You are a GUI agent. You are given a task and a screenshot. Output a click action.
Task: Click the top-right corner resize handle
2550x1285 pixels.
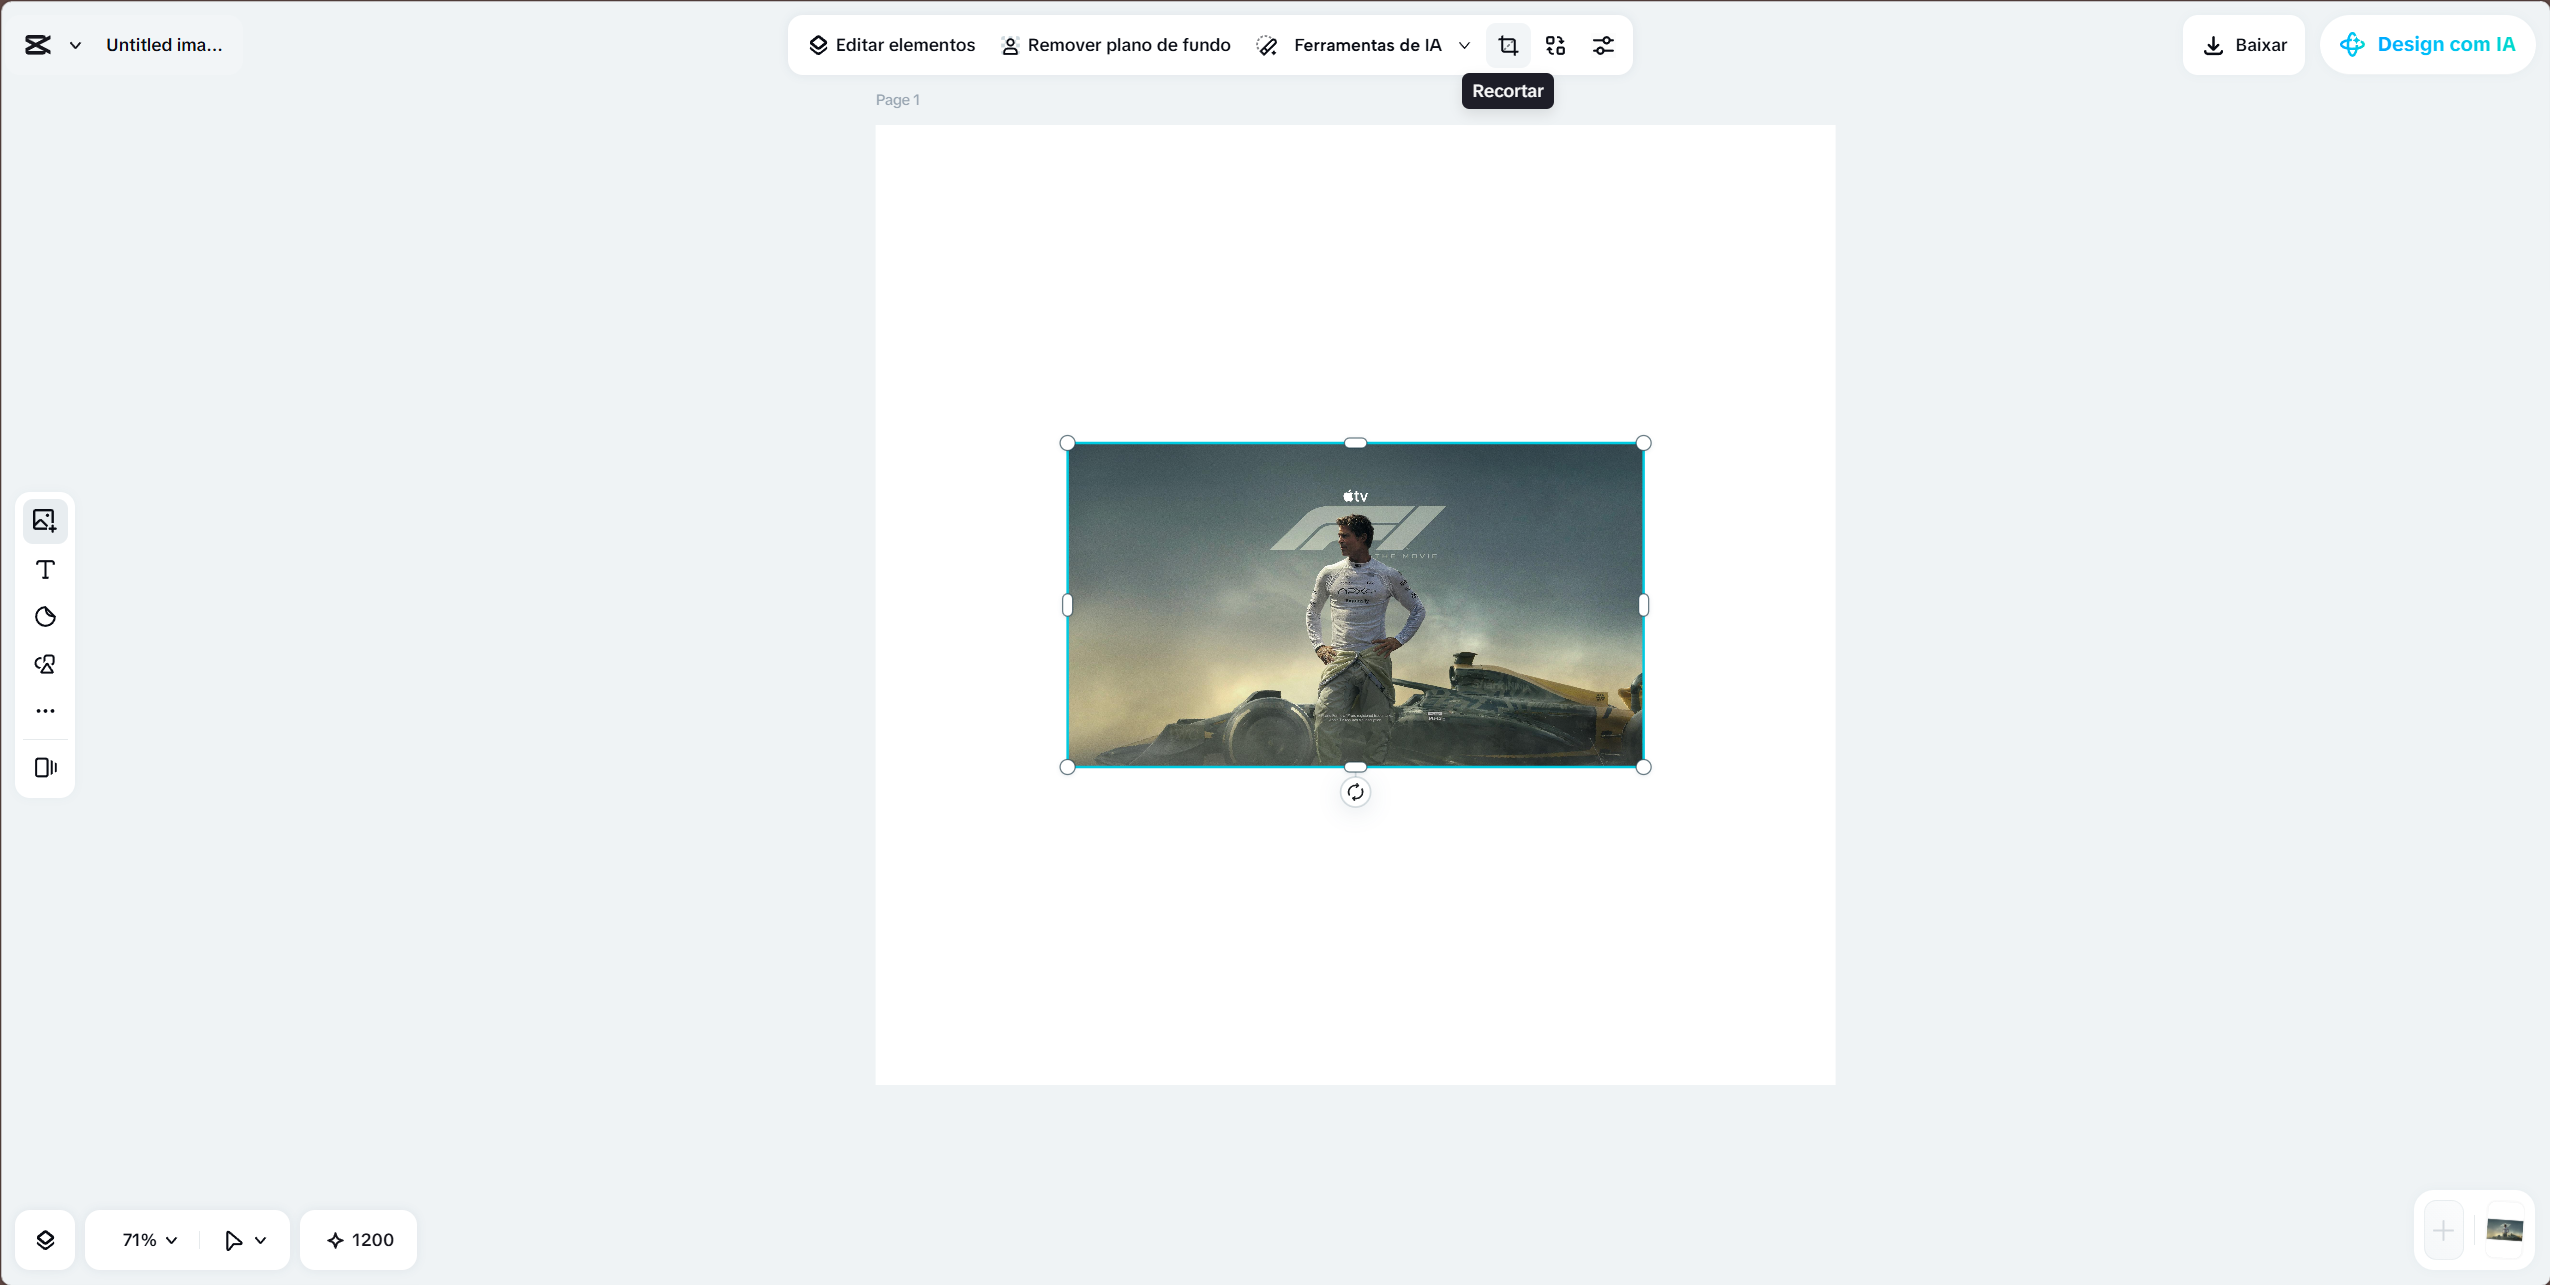tap(1643, 443)
